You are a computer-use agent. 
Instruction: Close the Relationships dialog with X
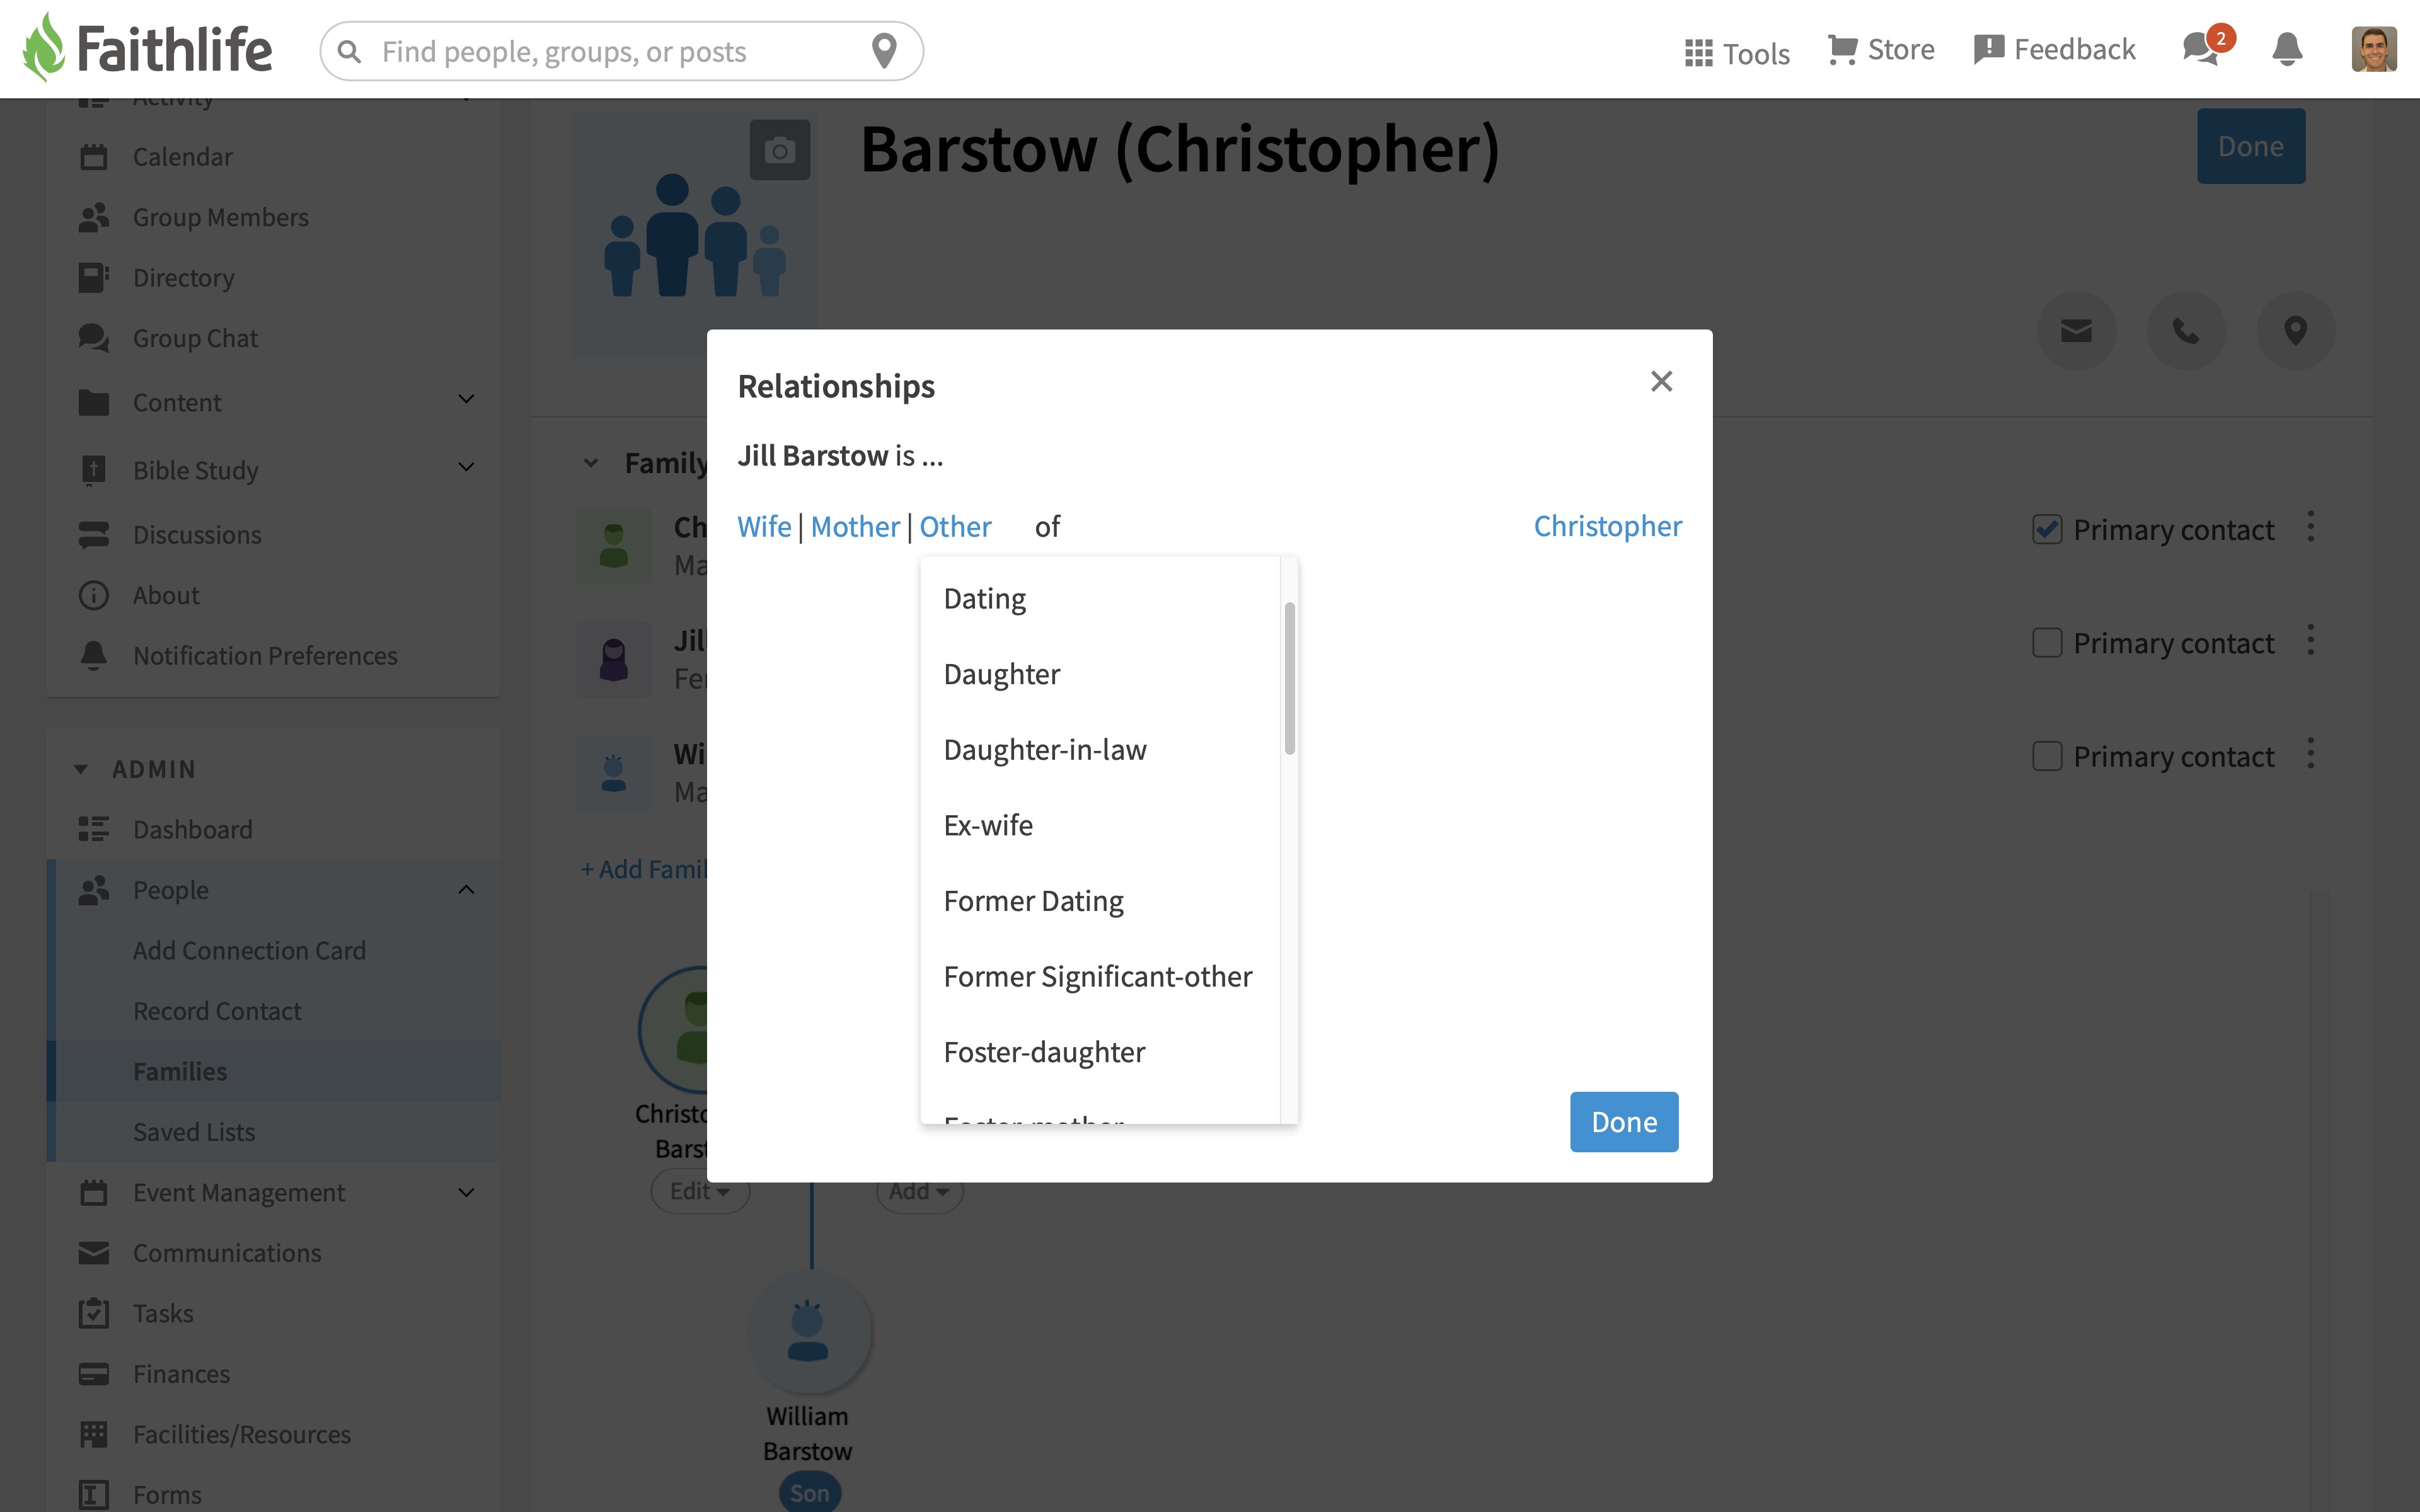coord(1661,381)
